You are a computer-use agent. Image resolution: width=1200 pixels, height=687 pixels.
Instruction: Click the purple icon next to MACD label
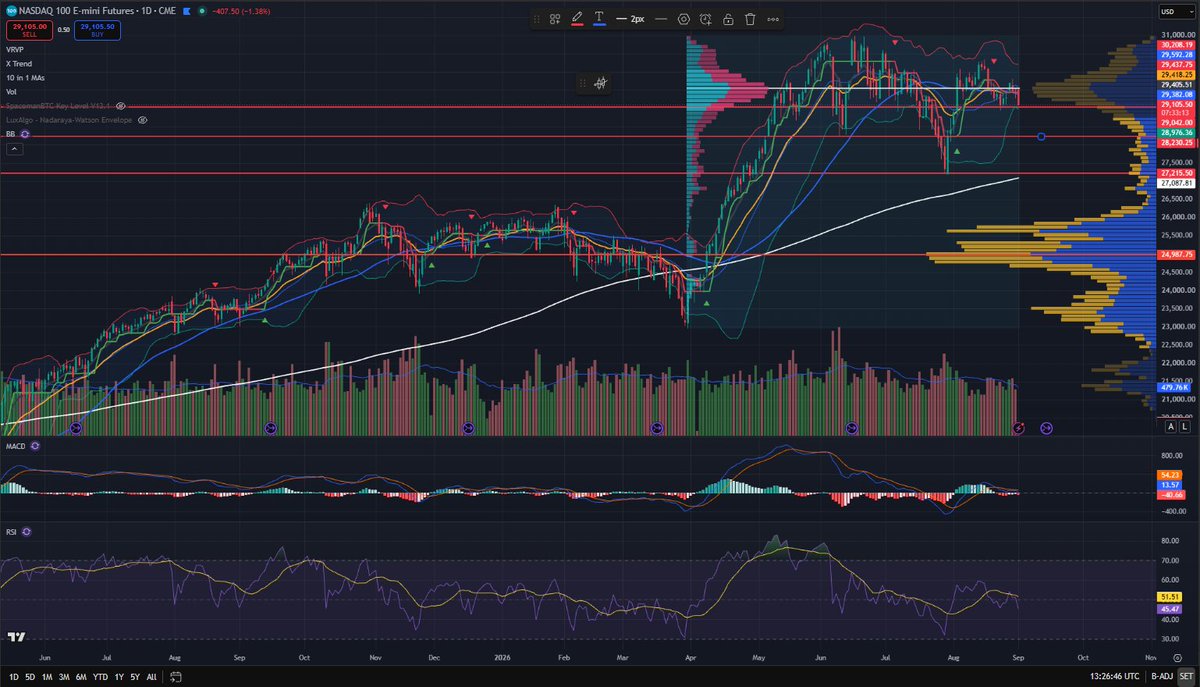[x=36, y=446]
